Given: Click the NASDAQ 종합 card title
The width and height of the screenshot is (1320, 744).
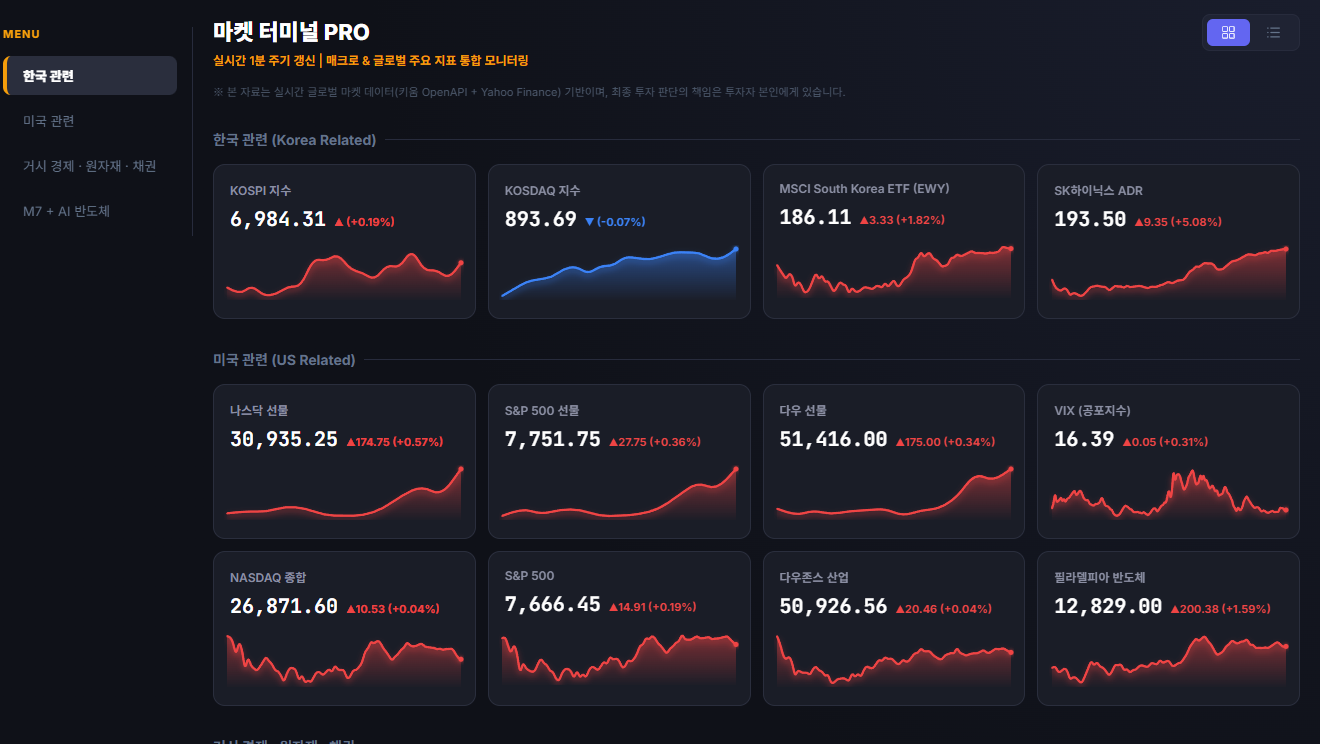Looking at the screenshot, I should (x=268, y=578).
